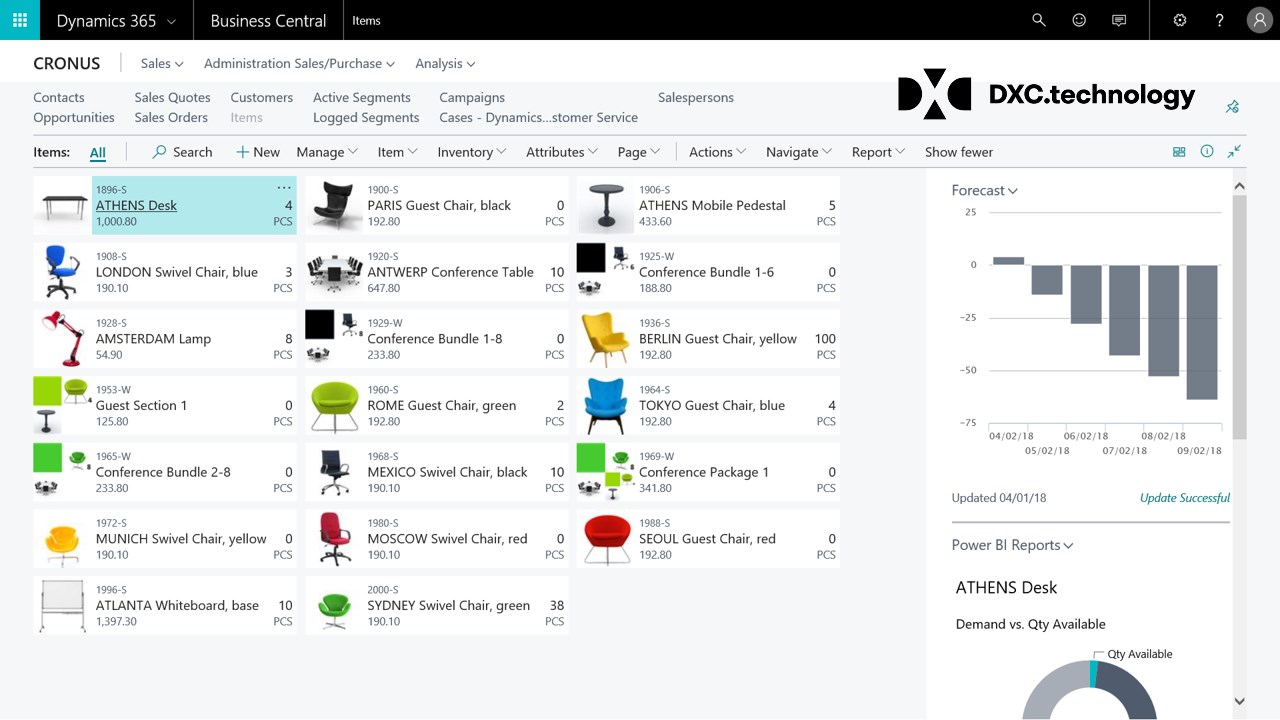Open the Item action dropdown

397,152
